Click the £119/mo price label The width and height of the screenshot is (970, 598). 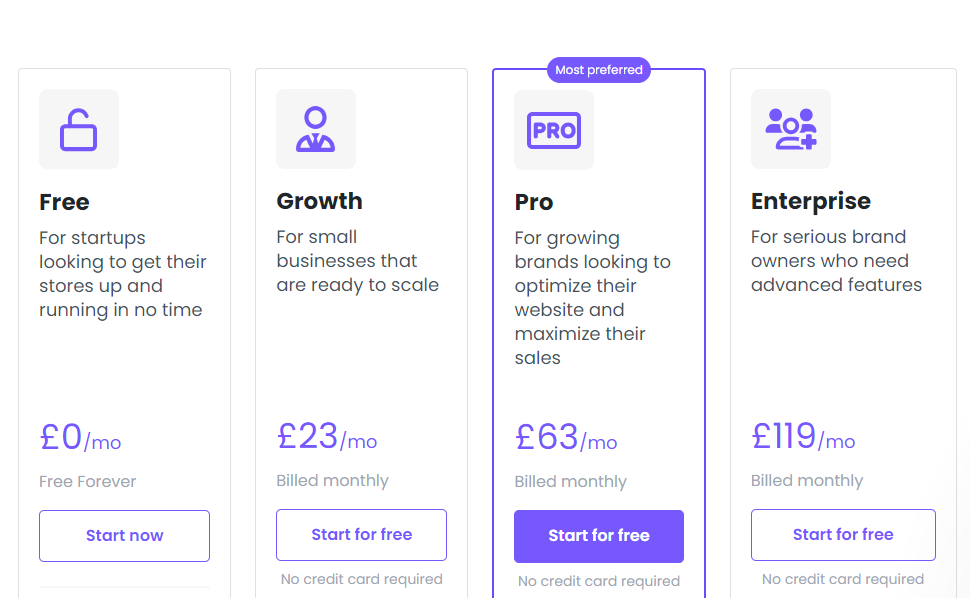pyautogui.click(x=803, y=436)
